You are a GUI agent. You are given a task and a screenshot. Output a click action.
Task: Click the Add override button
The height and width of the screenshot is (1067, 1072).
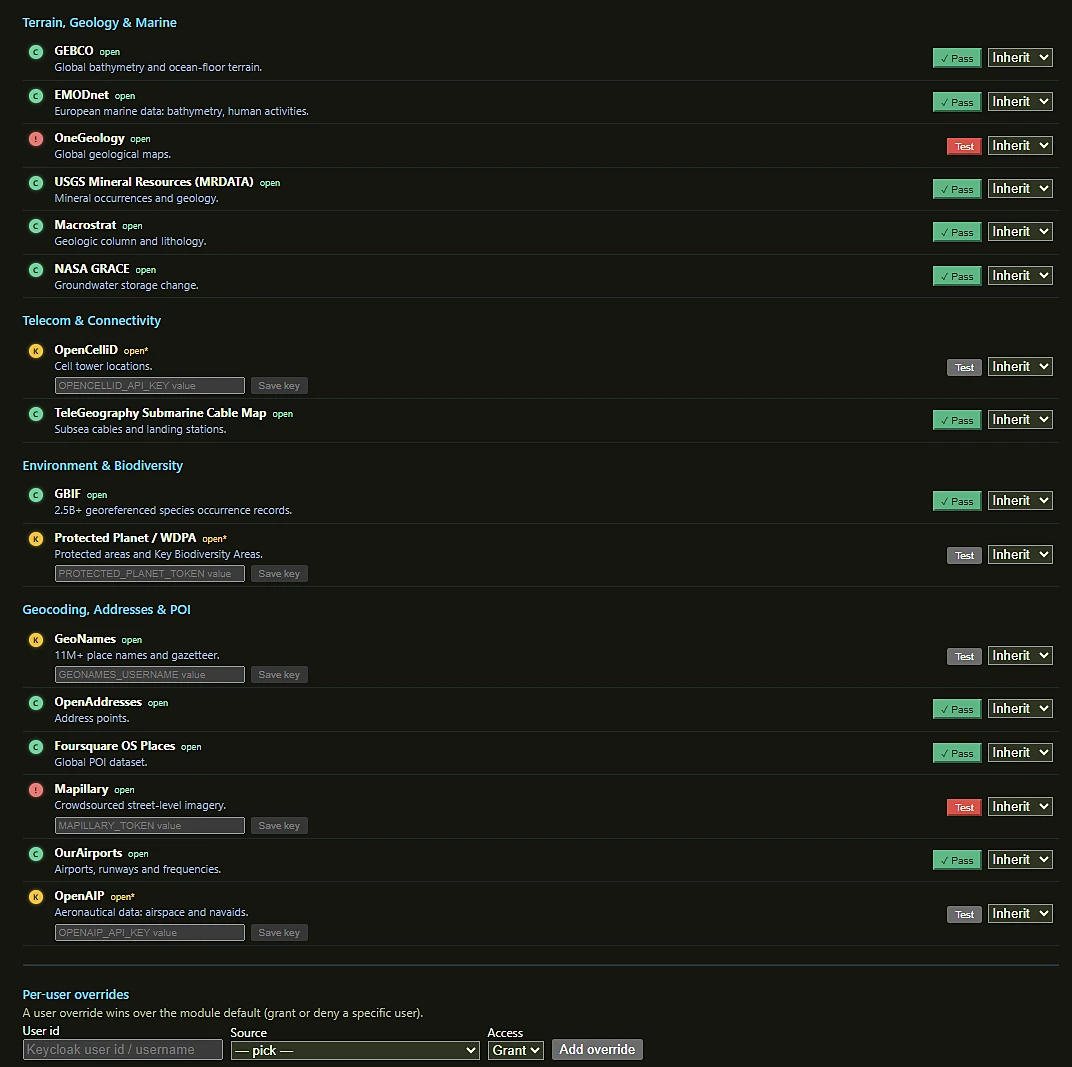tap(597, 1050)
